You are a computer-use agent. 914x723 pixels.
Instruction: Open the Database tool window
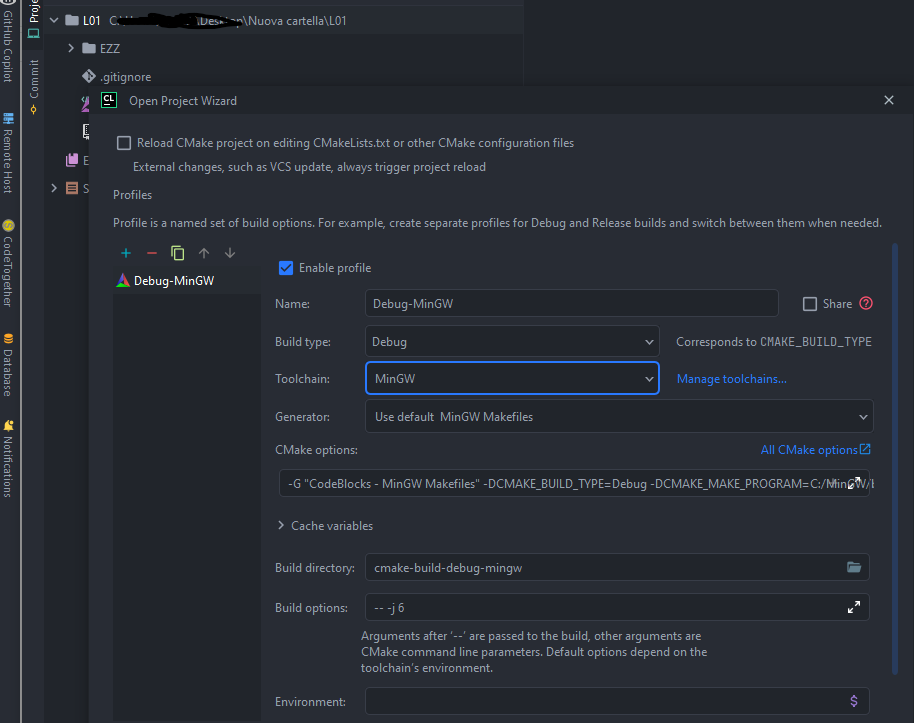(x=8, y=365)
